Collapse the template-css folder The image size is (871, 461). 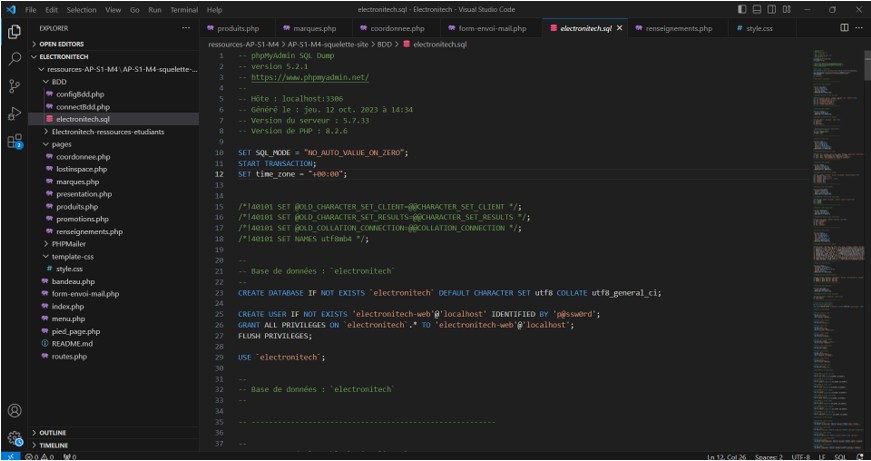pyautogui.click(x=113, y=257)
